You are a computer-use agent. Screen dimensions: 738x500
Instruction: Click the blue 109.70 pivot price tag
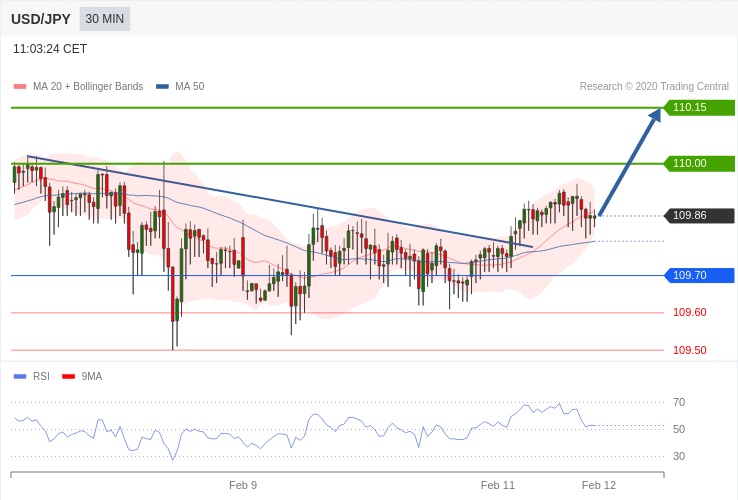click(x=699, y=276)
